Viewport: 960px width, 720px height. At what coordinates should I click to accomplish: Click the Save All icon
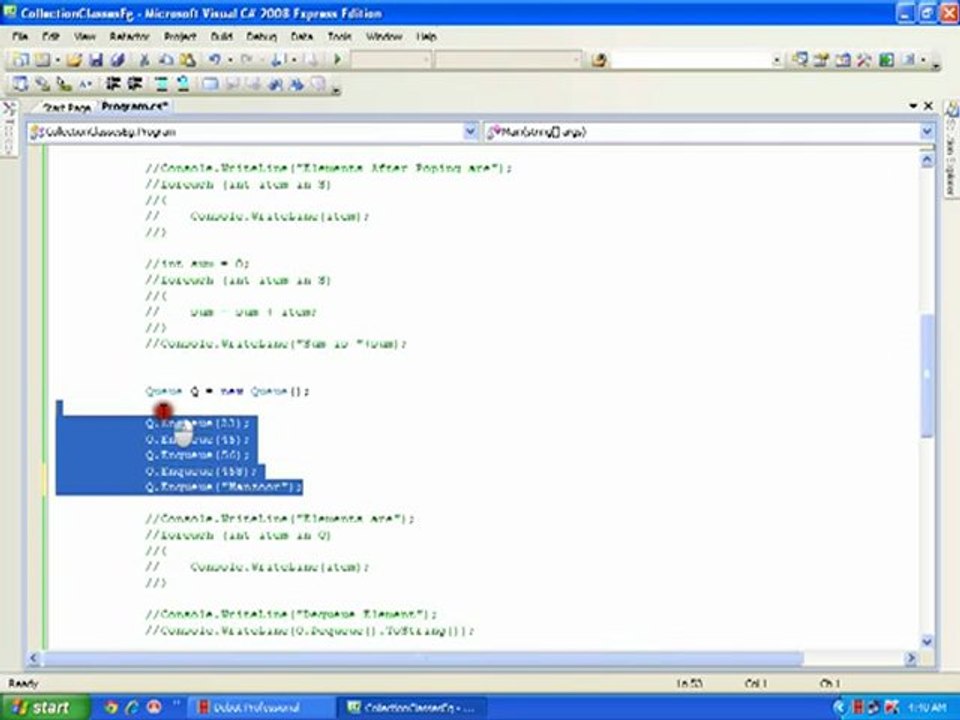(118, 59)
